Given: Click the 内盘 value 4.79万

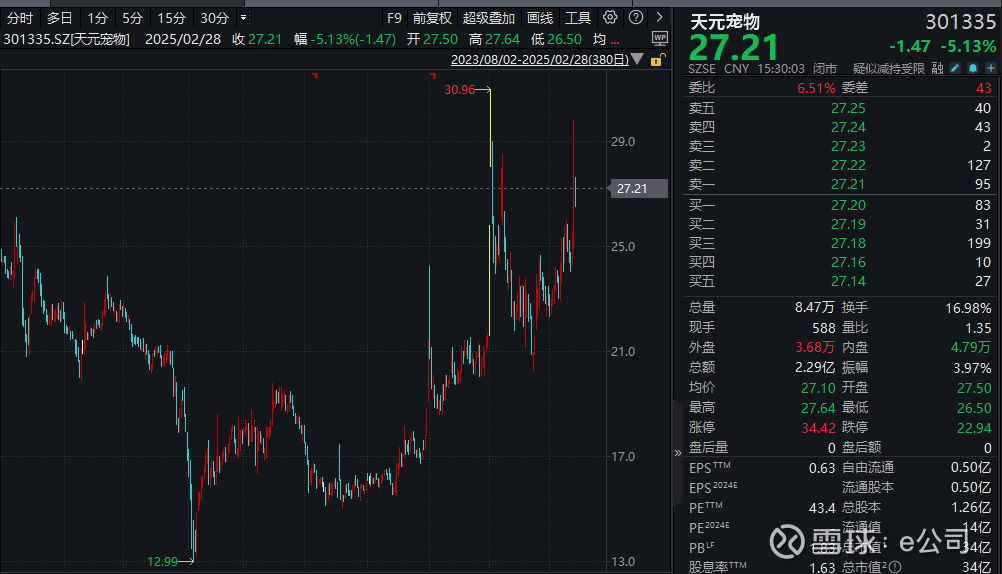Looking at the screenshot, I should (971, 347).
